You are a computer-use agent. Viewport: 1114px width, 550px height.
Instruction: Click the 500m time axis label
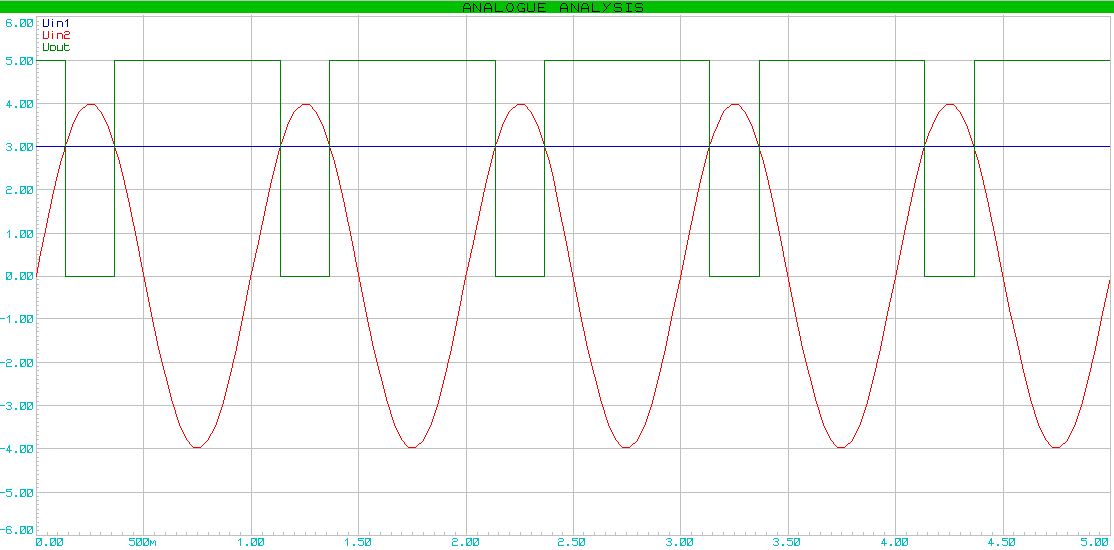(x=144, y=542)
